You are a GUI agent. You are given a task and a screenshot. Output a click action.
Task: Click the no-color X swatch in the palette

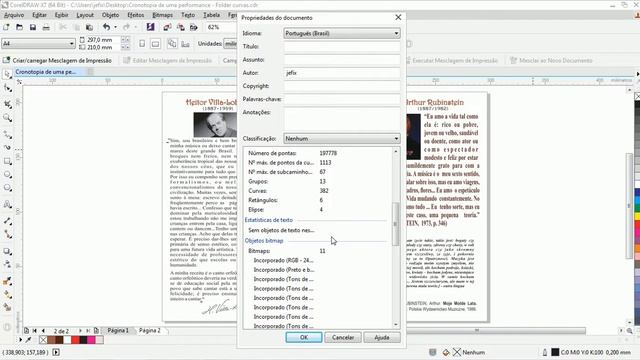[43, 340]
